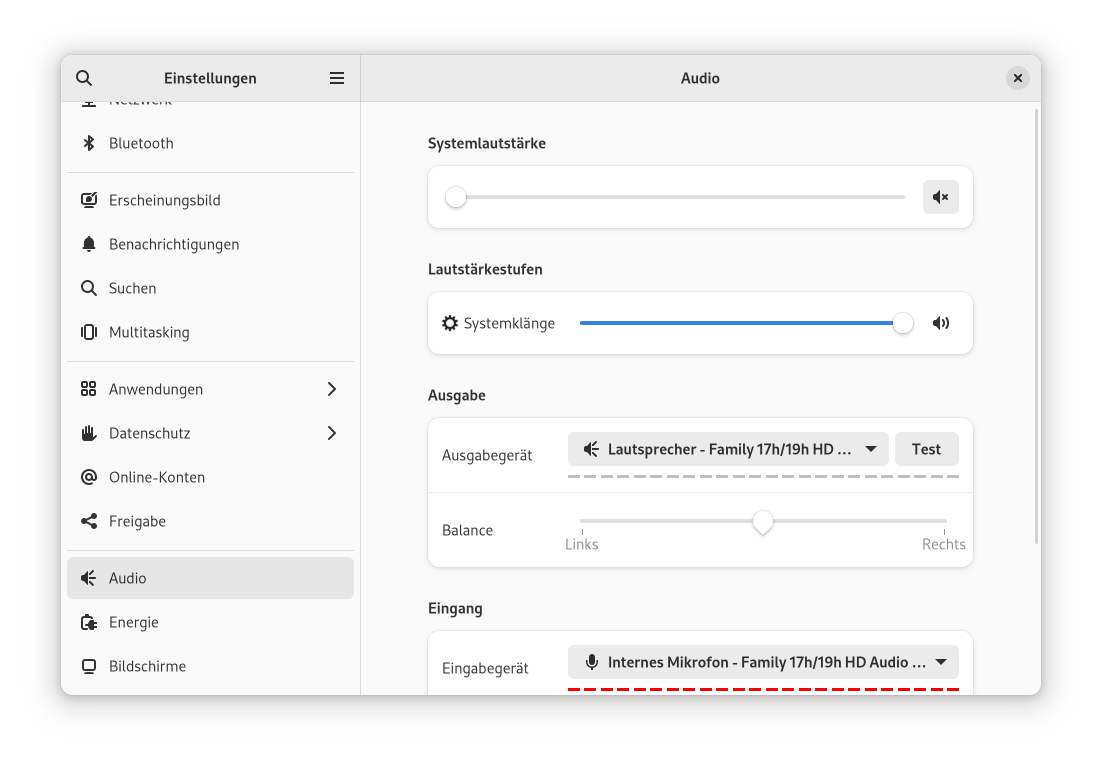
Task: Open the Ausgabegerät Lautsprecher dropdown
Action: click(x=728, y=449)
